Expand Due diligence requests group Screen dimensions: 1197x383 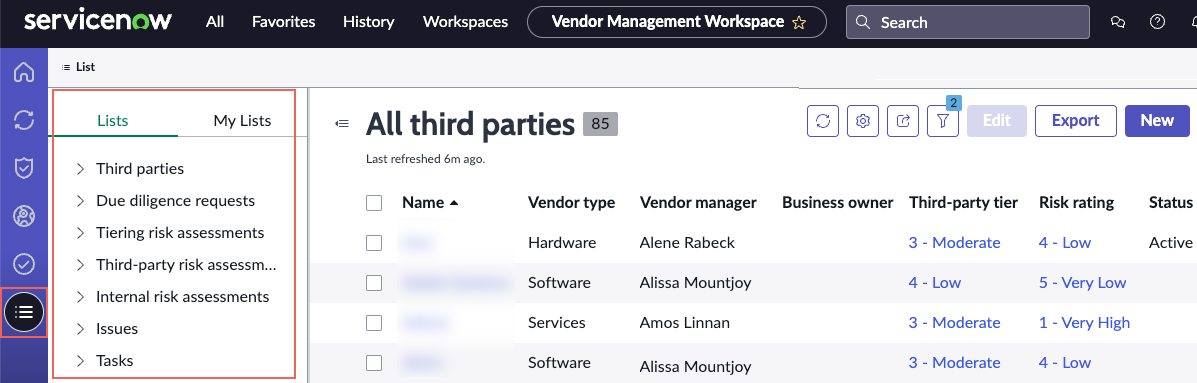coord(80,201)
